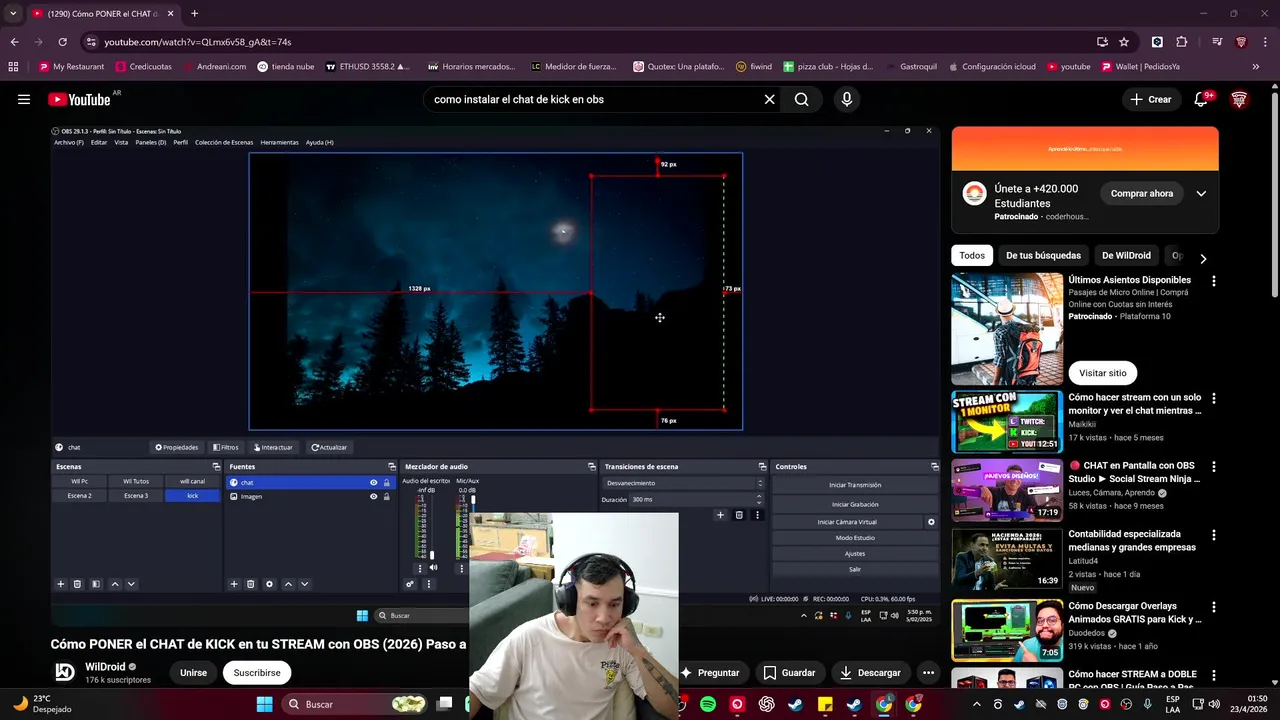Image resolution: width=1280 pixels, height=720 pixels.
Task: Open the My Restaurant bookmark
Action: click(x=71, y=67)
